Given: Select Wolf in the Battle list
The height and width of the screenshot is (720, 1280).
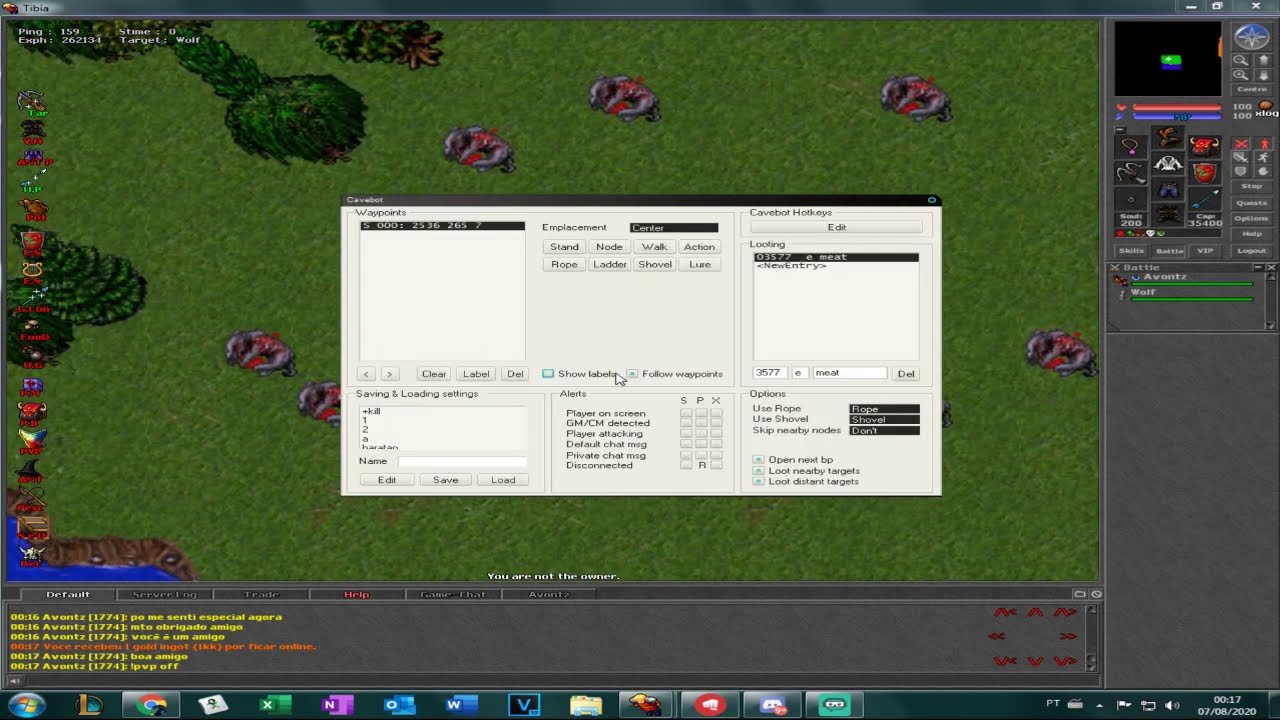Looking at the screenshot, I should coord(1143,292).
